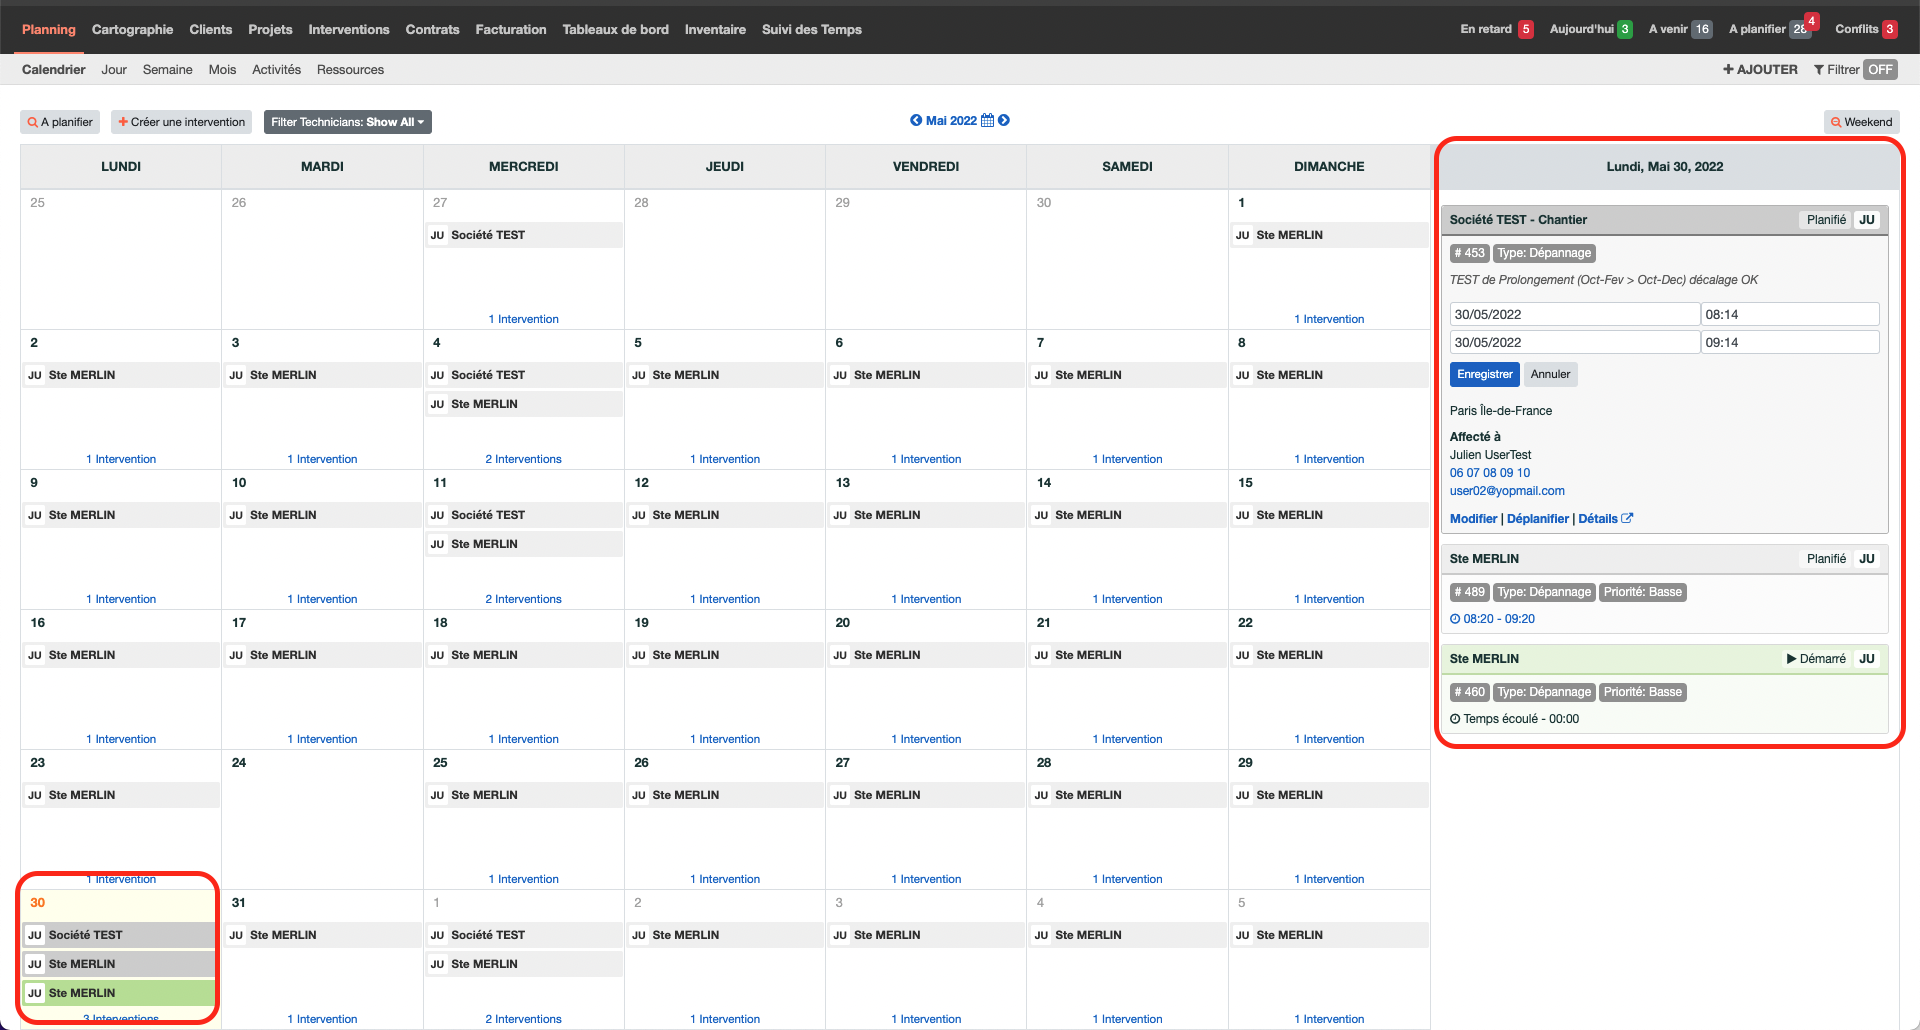Click phone number 06 07 08 09 10
Viewport: 1920px width, 1030px height.
tap(1489, 473)
